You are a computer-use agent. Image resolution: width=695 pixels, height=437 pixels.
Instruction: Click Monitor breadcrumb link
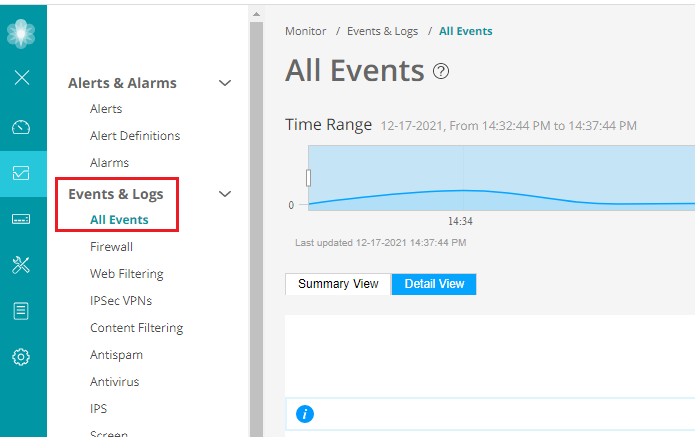tap(305, 31)
